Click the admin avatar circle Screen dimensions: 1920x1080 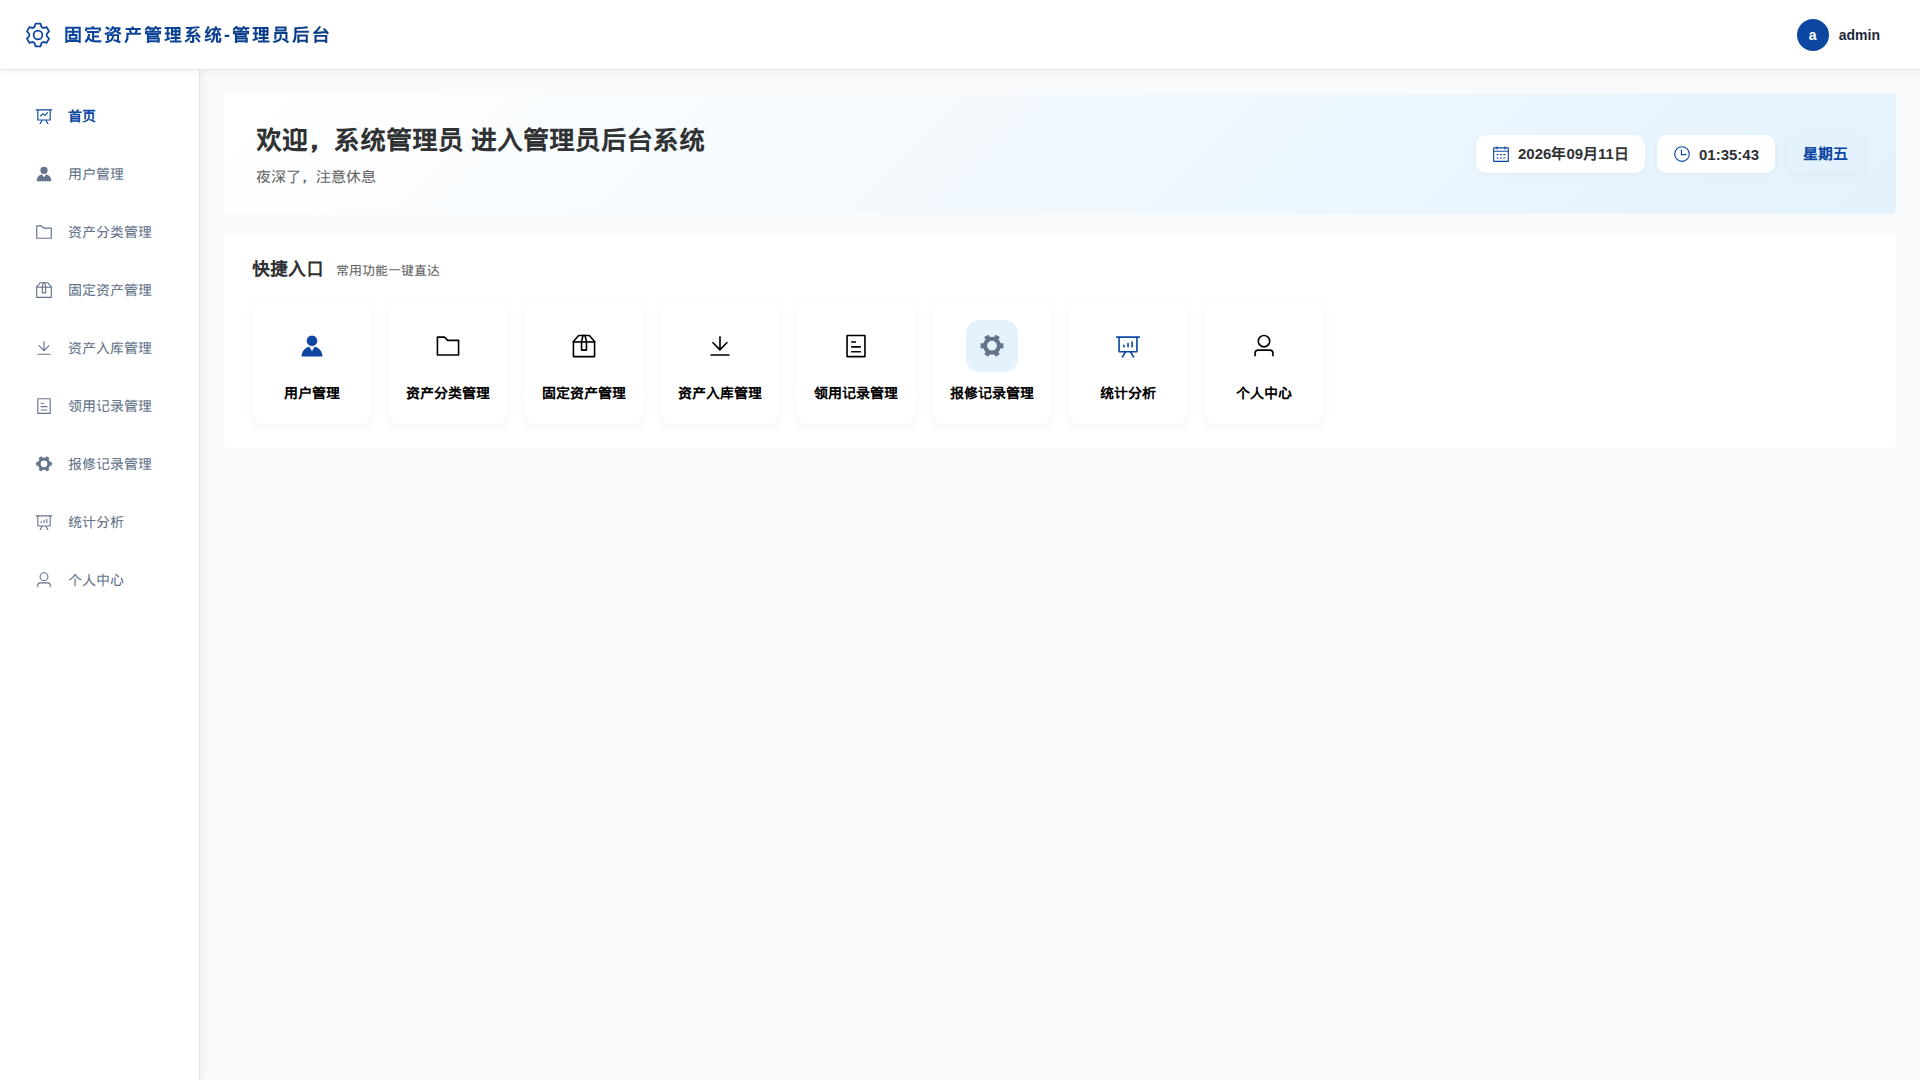[1812, 35]
